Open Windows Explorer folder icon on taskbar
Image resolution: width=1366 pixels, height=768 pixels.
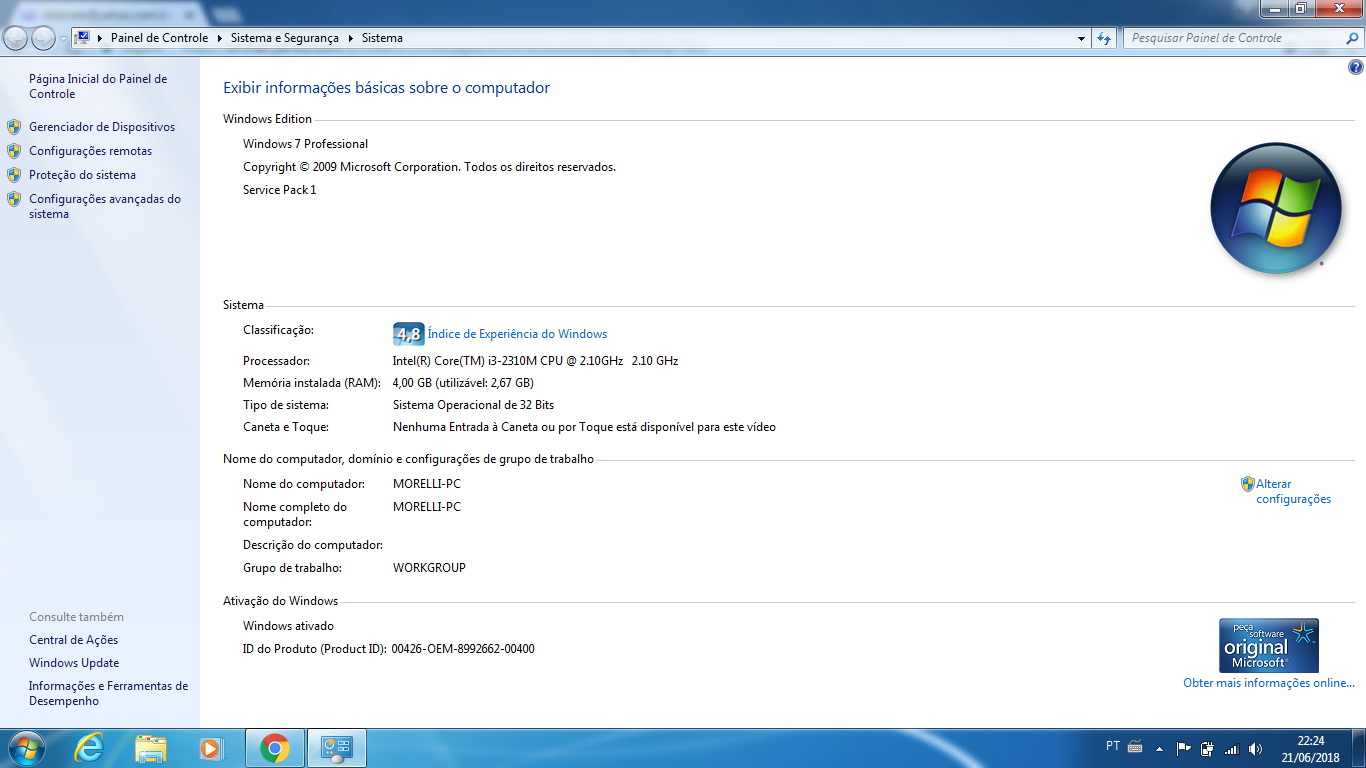click(x=151, y=748)
